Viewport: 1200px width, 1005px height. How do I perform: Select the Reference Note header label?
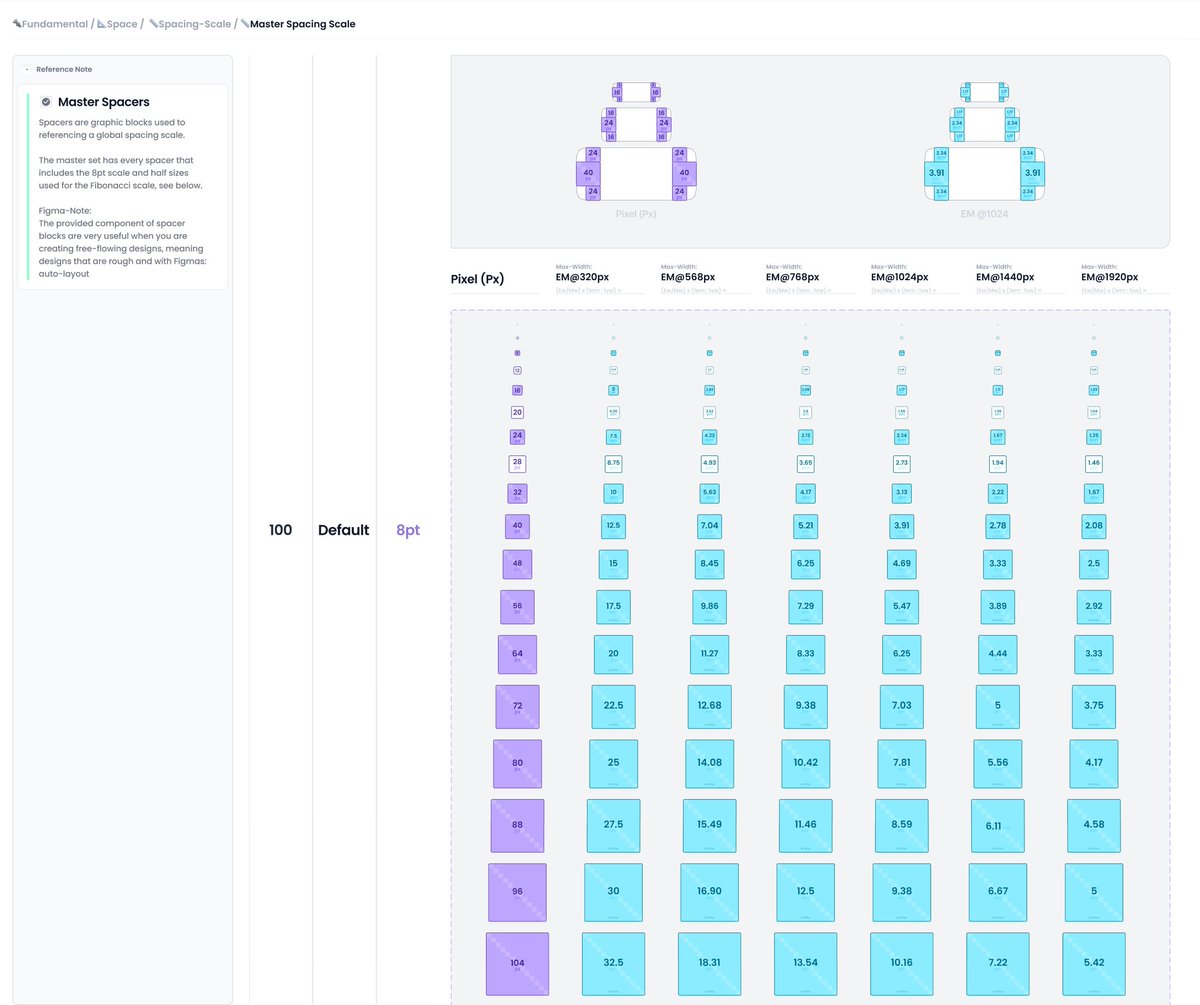pos(64,69)
